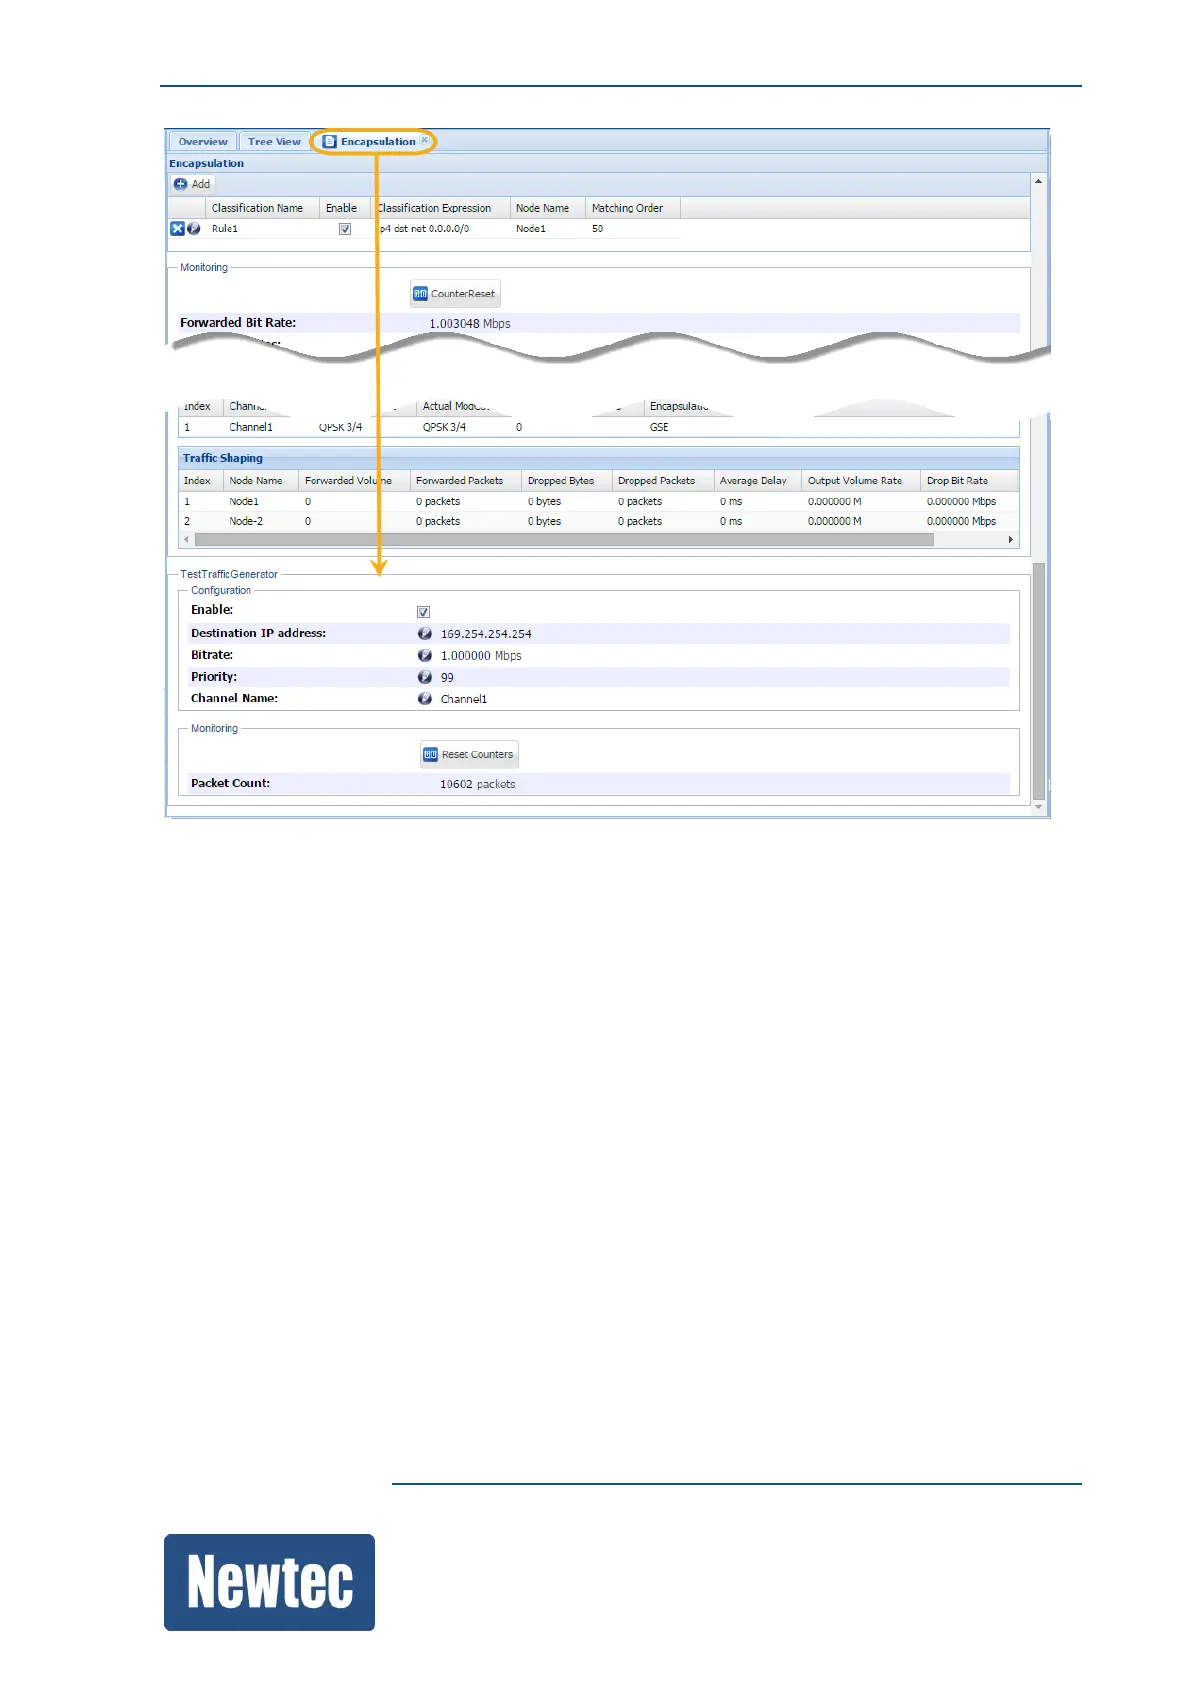
Task: Click Output Volume Rate column header
Action: [860, 481]
